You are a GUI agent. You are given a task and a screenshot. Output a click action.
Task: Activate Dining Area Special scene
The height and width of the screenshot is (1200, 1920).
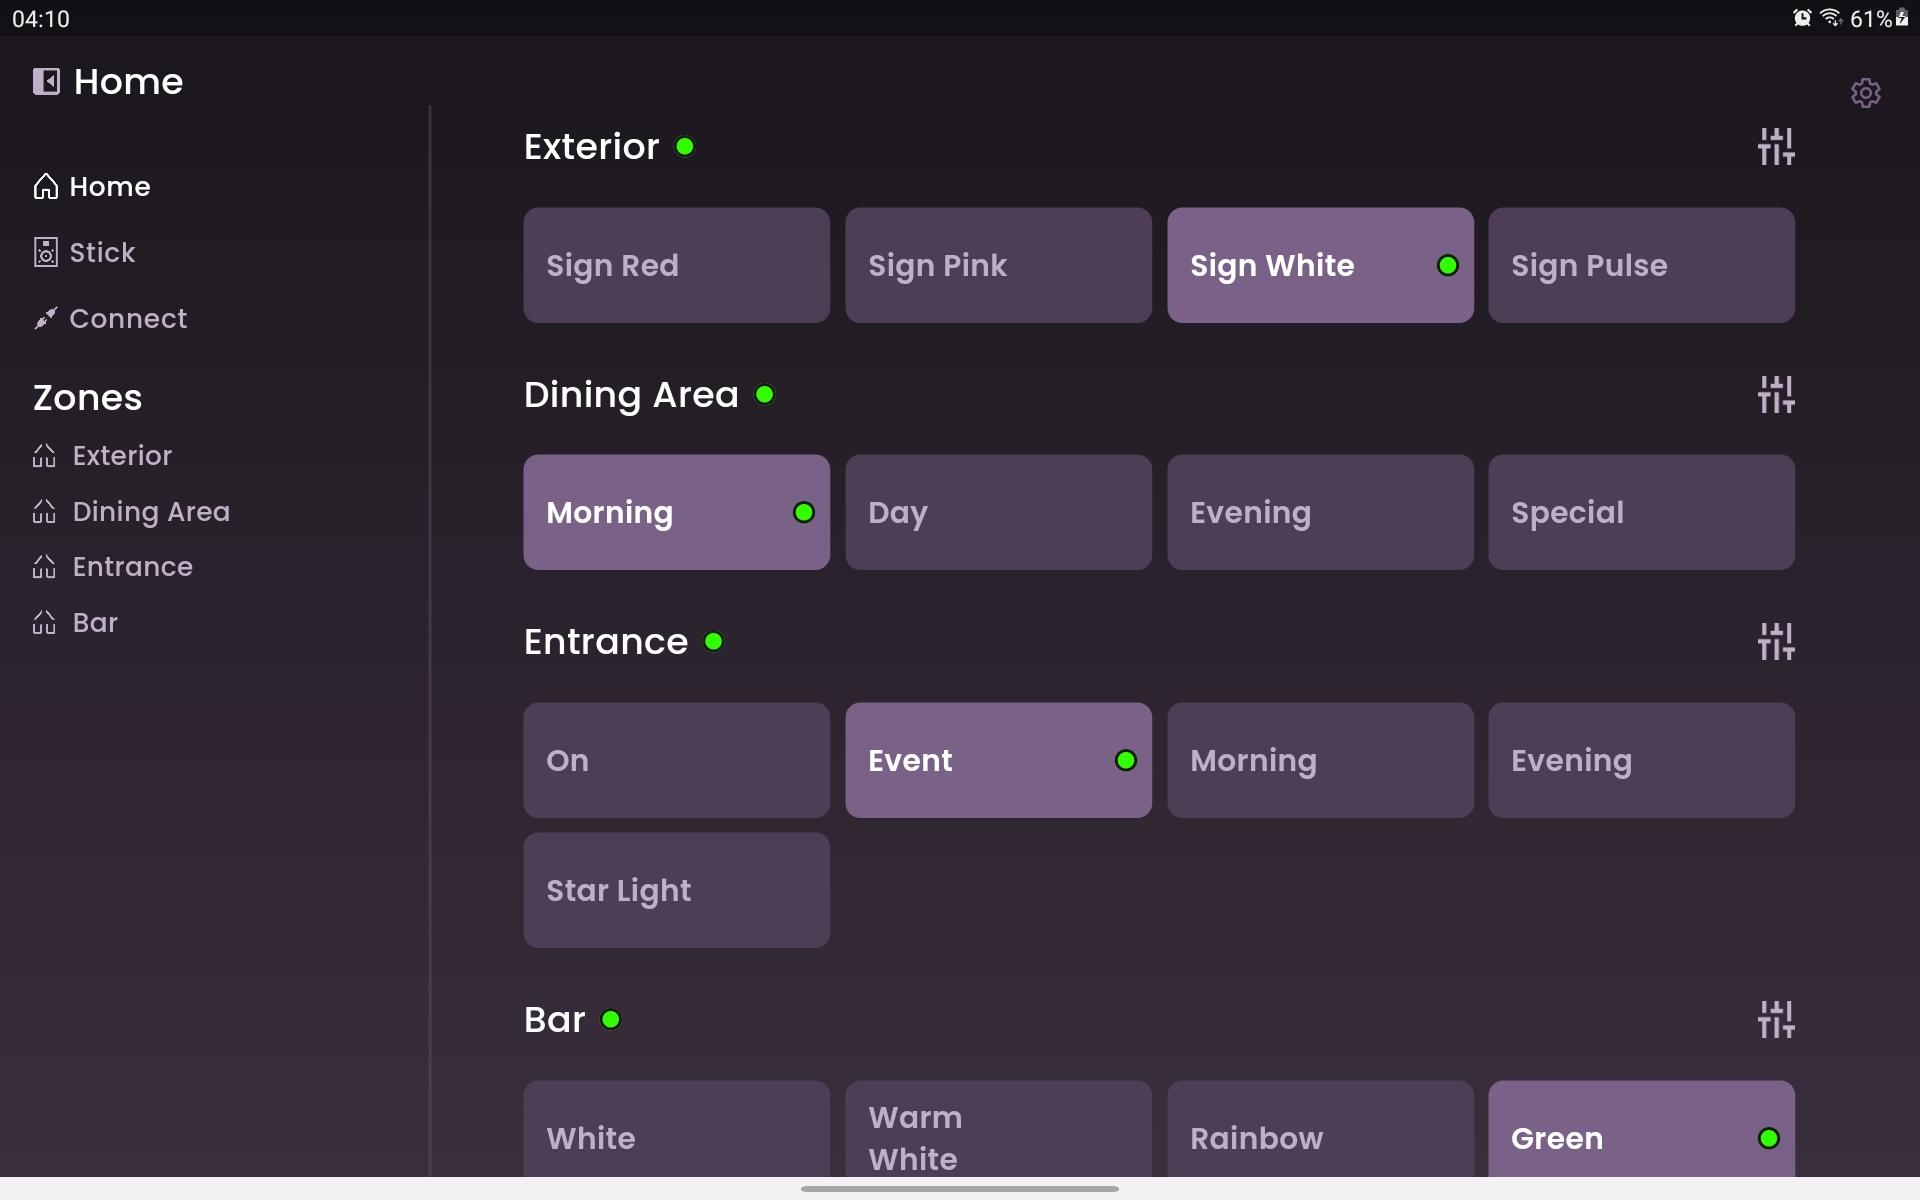pyautogui.click(x=1641, y=512)
